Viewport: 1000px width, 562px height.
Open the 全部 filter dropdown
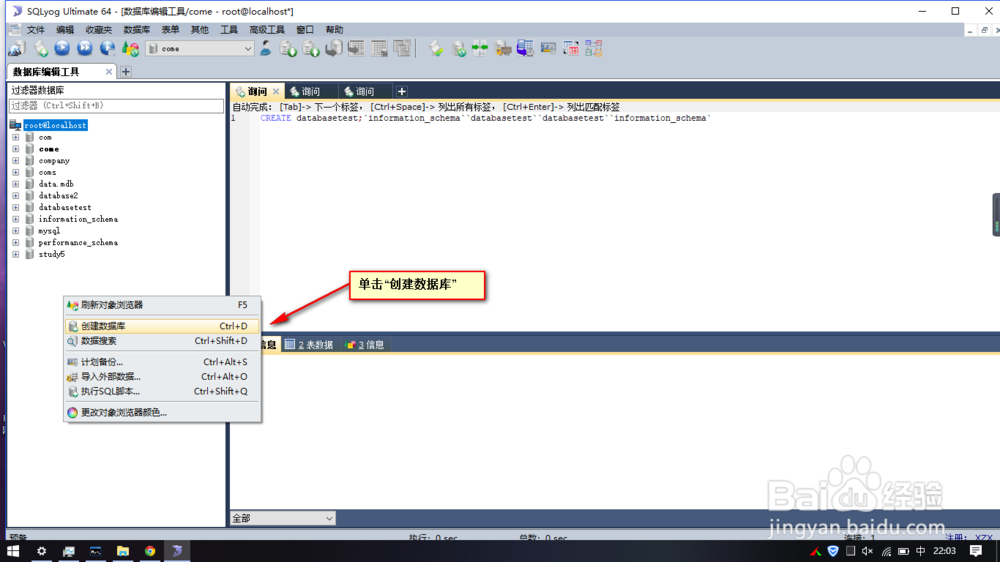283,518
